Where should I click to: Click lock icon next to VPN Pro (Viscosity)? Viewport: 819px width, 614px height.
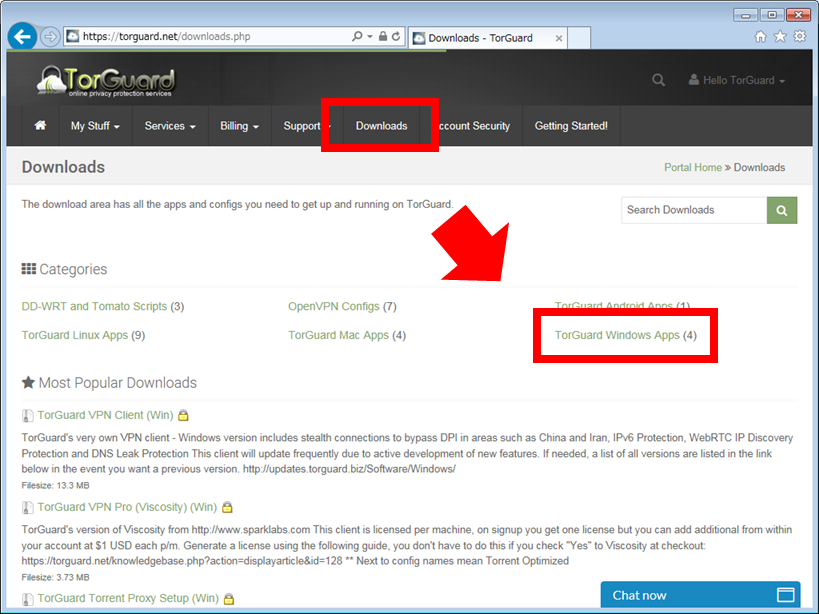[x=227, y=507]
